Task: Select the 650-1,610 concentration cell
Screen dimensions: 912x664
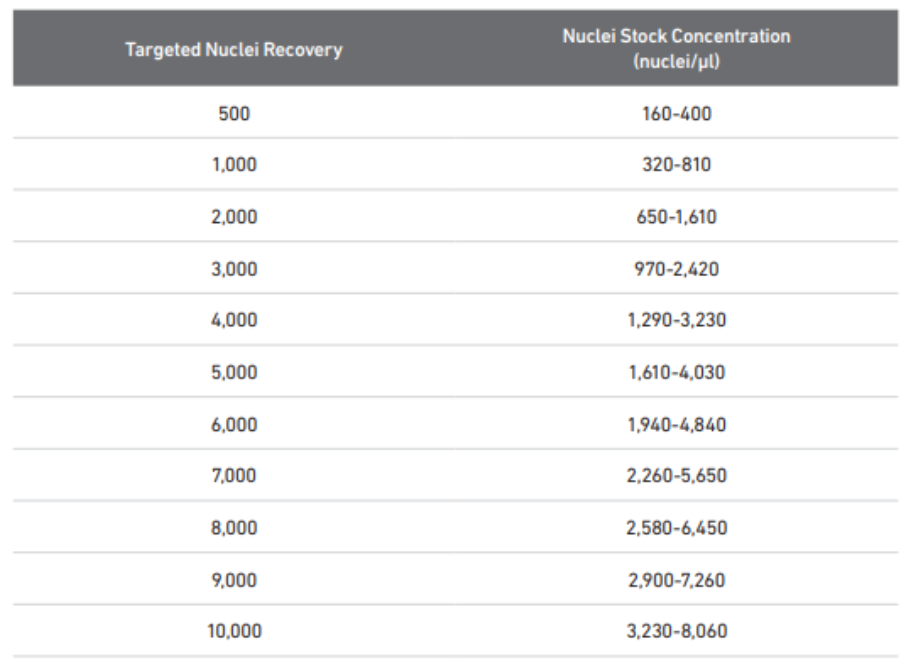Action: point(676,217)
